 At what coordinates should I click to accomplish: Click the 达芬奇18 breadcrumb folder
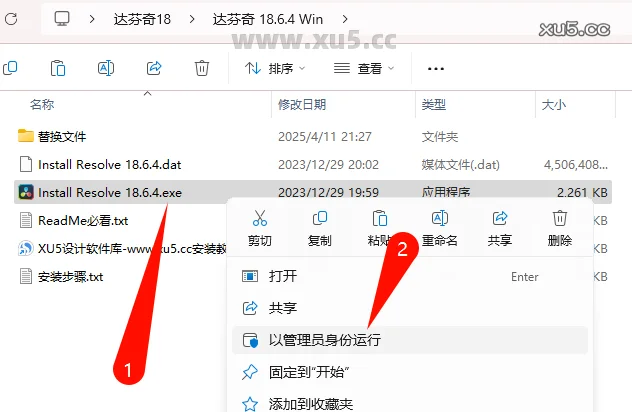pyautogui.click(x=142, y=19)
